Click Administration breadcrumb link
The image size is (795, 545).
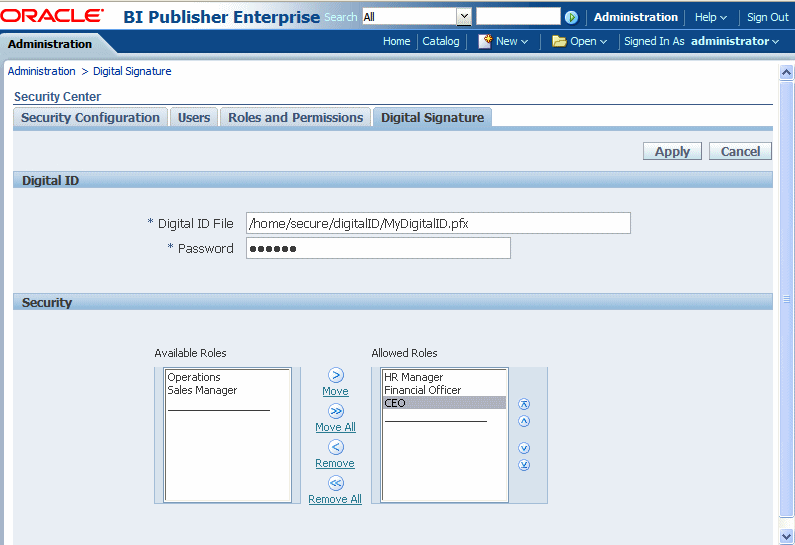pos(42,71)
